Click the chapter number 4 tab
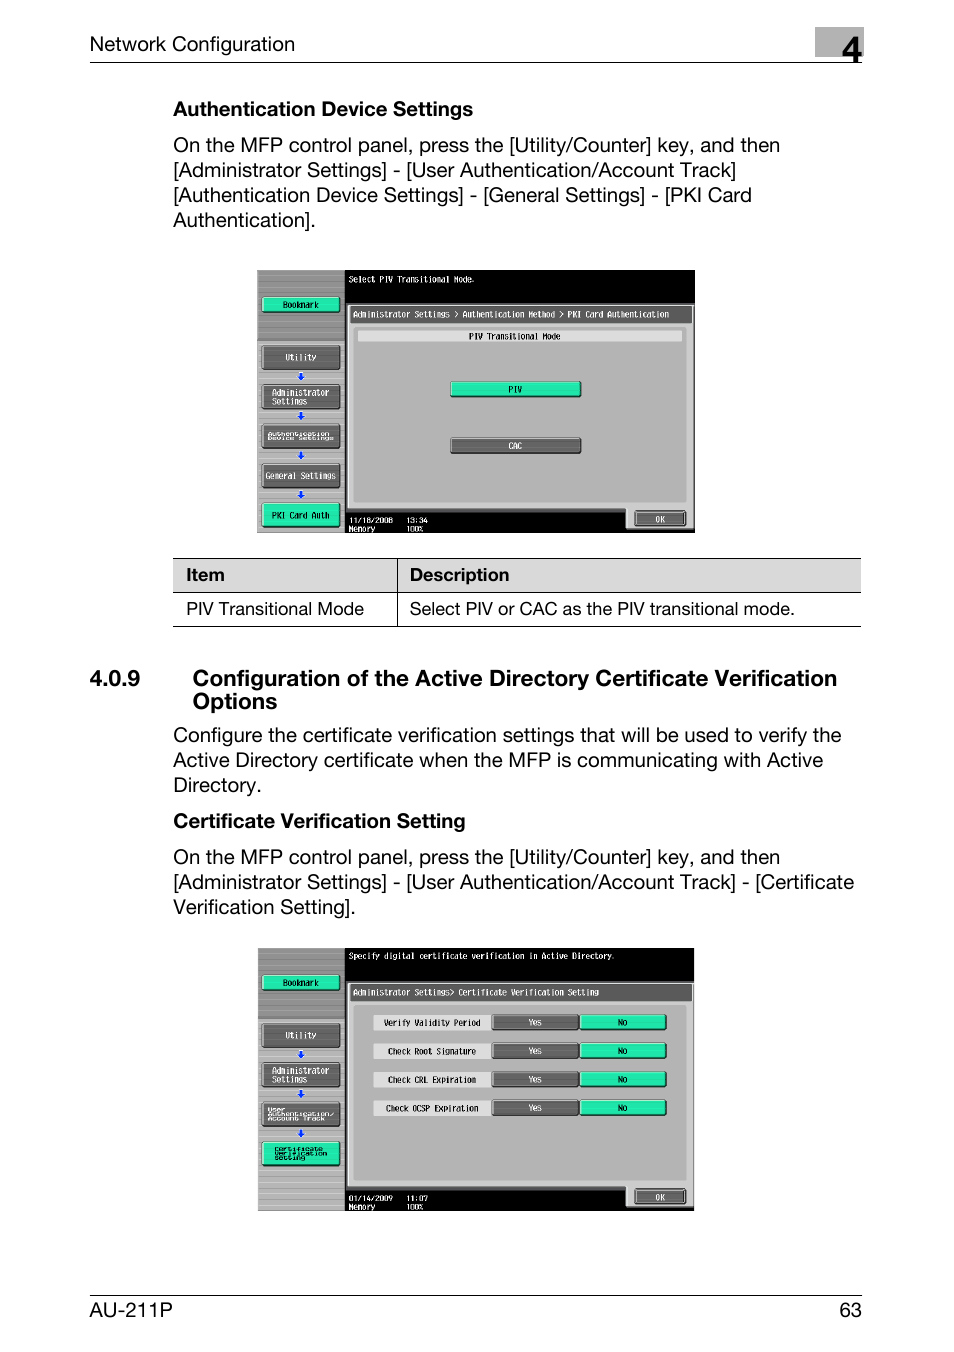 pyautogui.click(x=840, y=46)
